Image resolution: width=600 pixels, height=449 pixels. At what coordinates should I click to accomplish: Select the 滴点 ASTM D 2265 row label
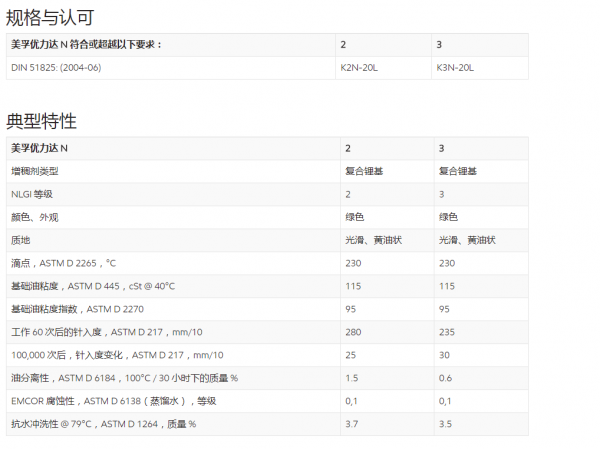pos(63,263)
